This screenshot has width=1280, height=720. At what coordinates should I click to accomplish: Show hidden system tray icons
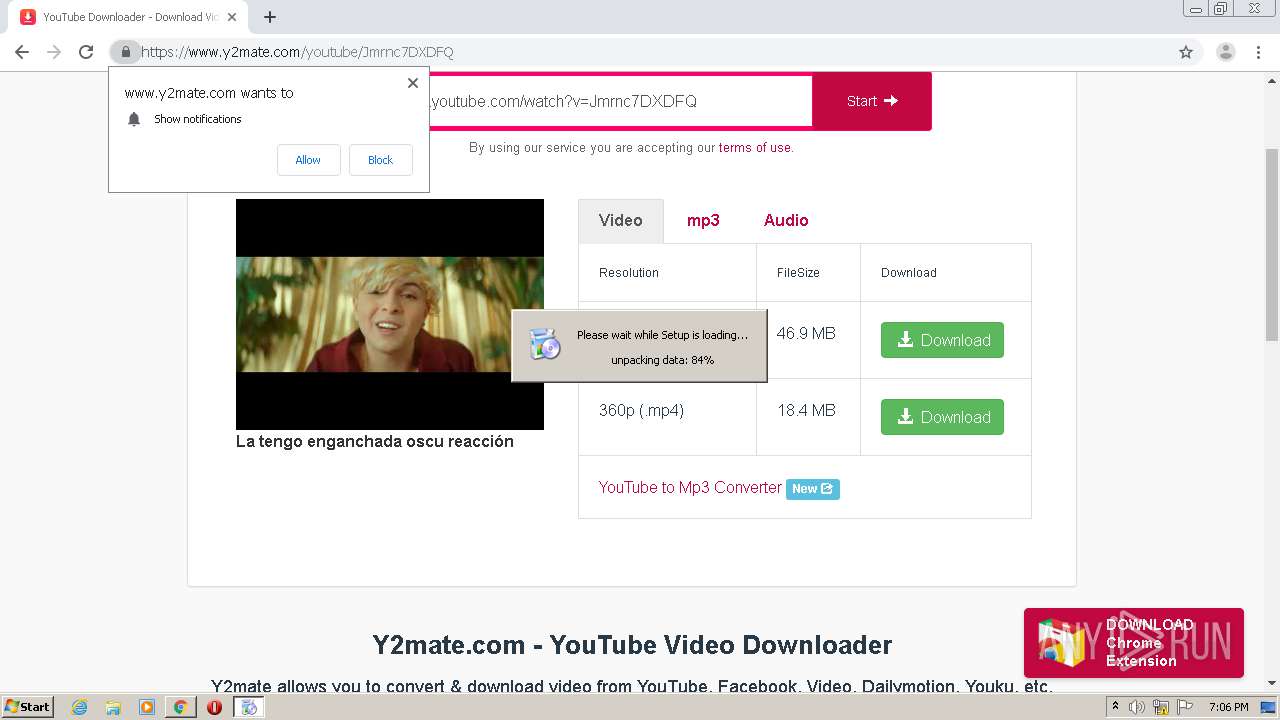[1115, 707]
